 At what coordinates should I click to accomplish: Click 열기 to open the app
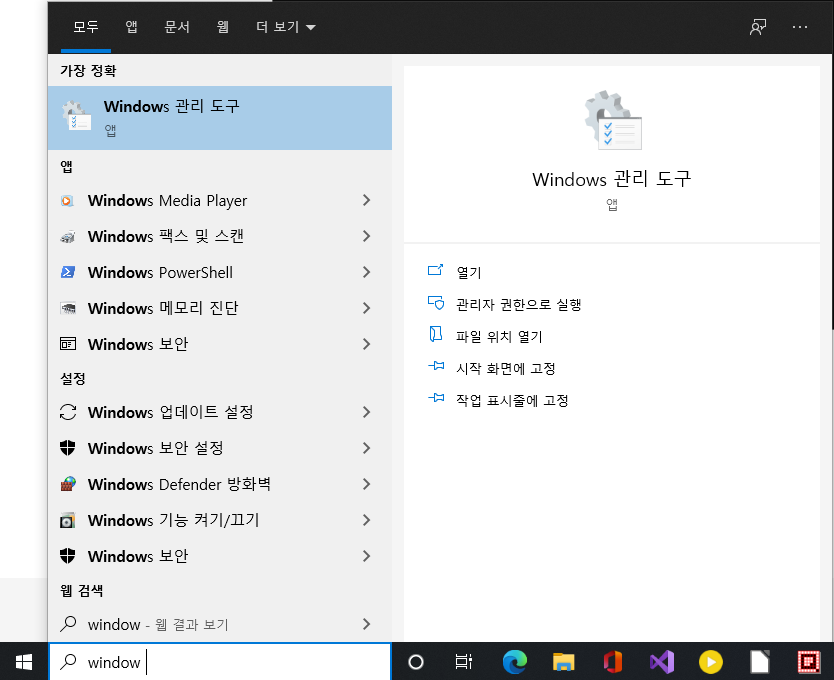click(x=469, y=272)
